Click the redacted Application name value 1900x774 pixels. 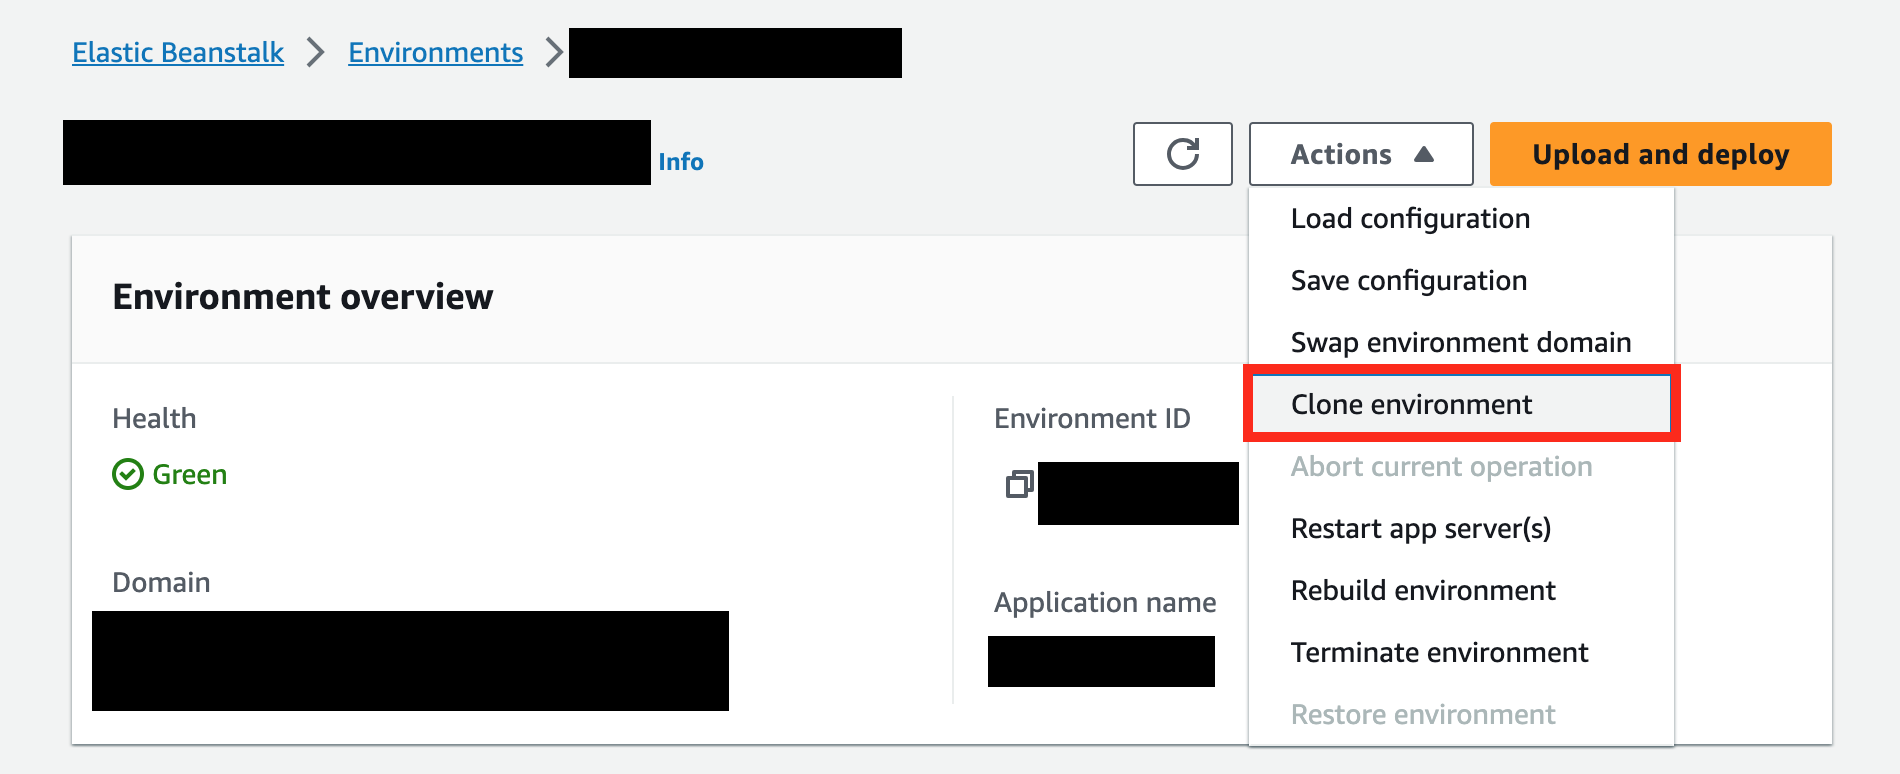(1101, 662)
